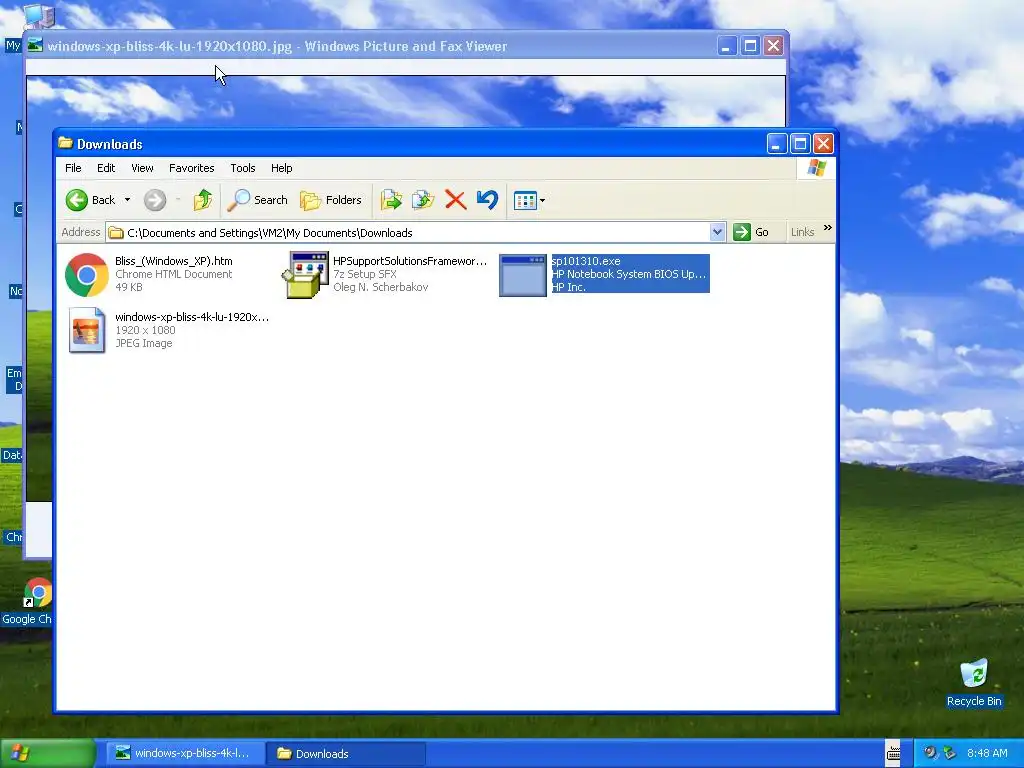Toggle the Folders pane
The width and height of the screenshot is (1024, 768).
(x=330, y=200)
